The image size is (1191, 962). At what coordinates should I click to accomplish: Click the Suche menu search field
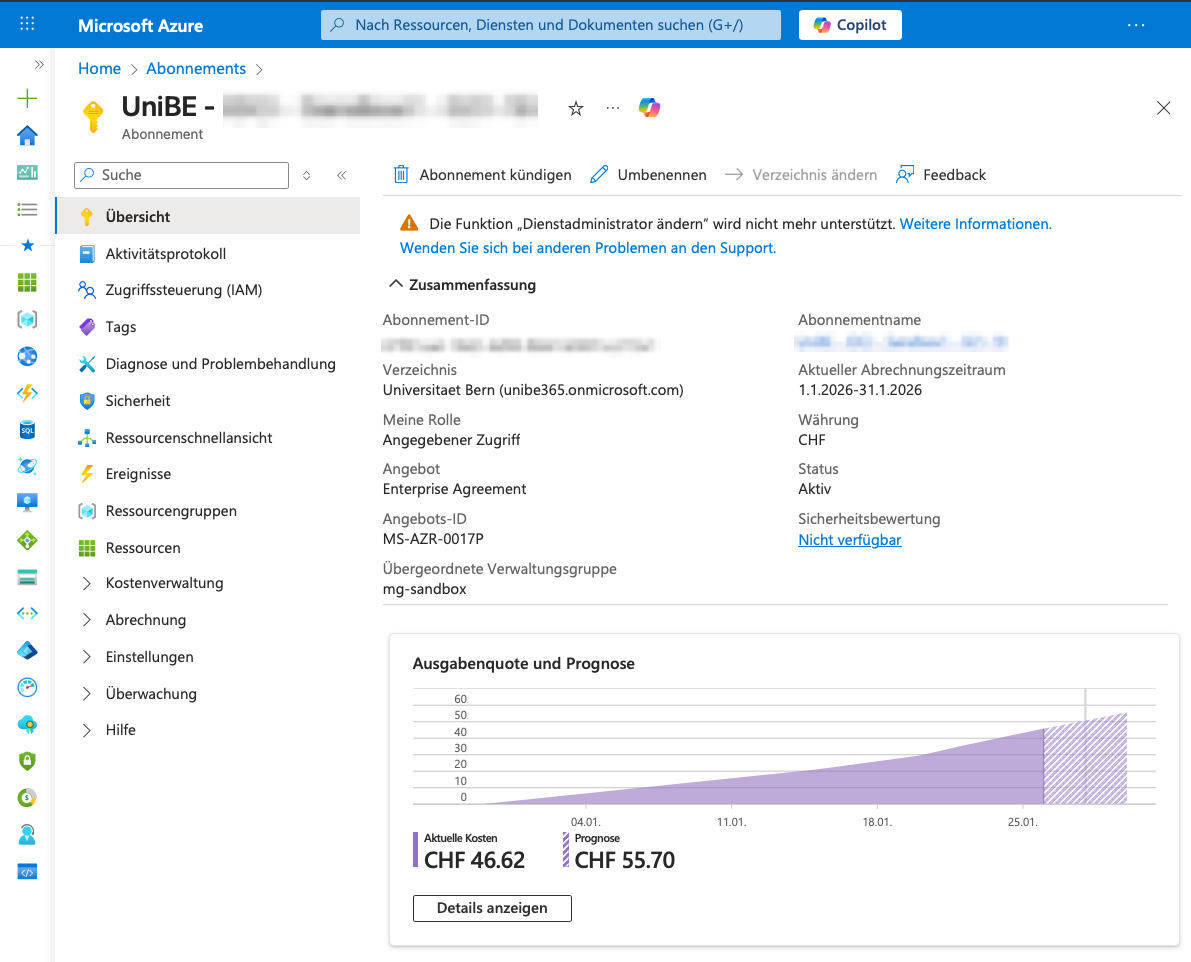[x=190, y=175]
